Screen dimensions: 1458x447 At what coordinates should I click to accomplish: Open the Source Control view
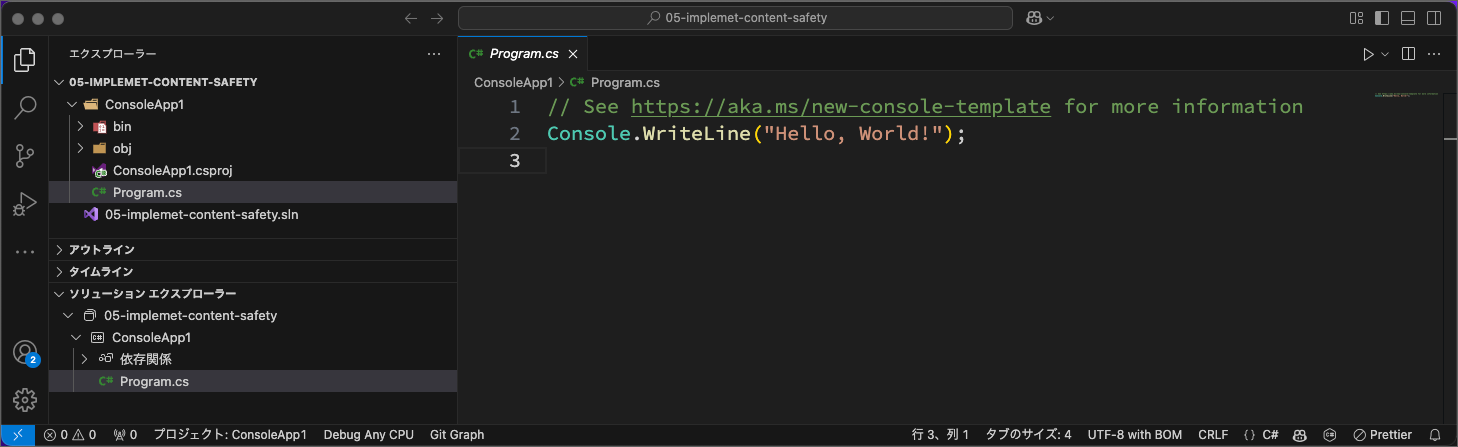24,156
